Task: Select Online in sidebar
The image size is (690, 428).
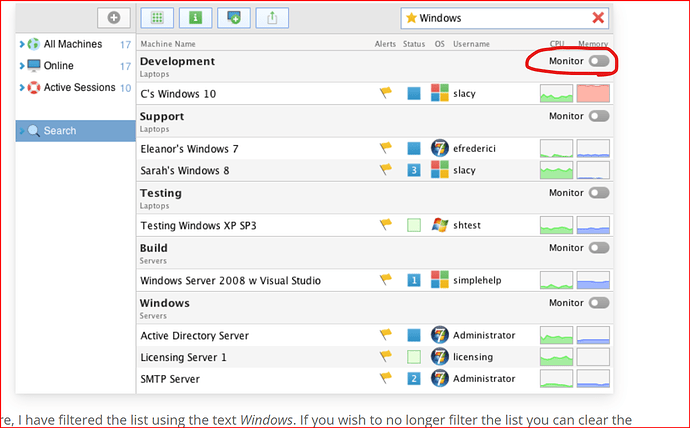Action: coord(75,66)
